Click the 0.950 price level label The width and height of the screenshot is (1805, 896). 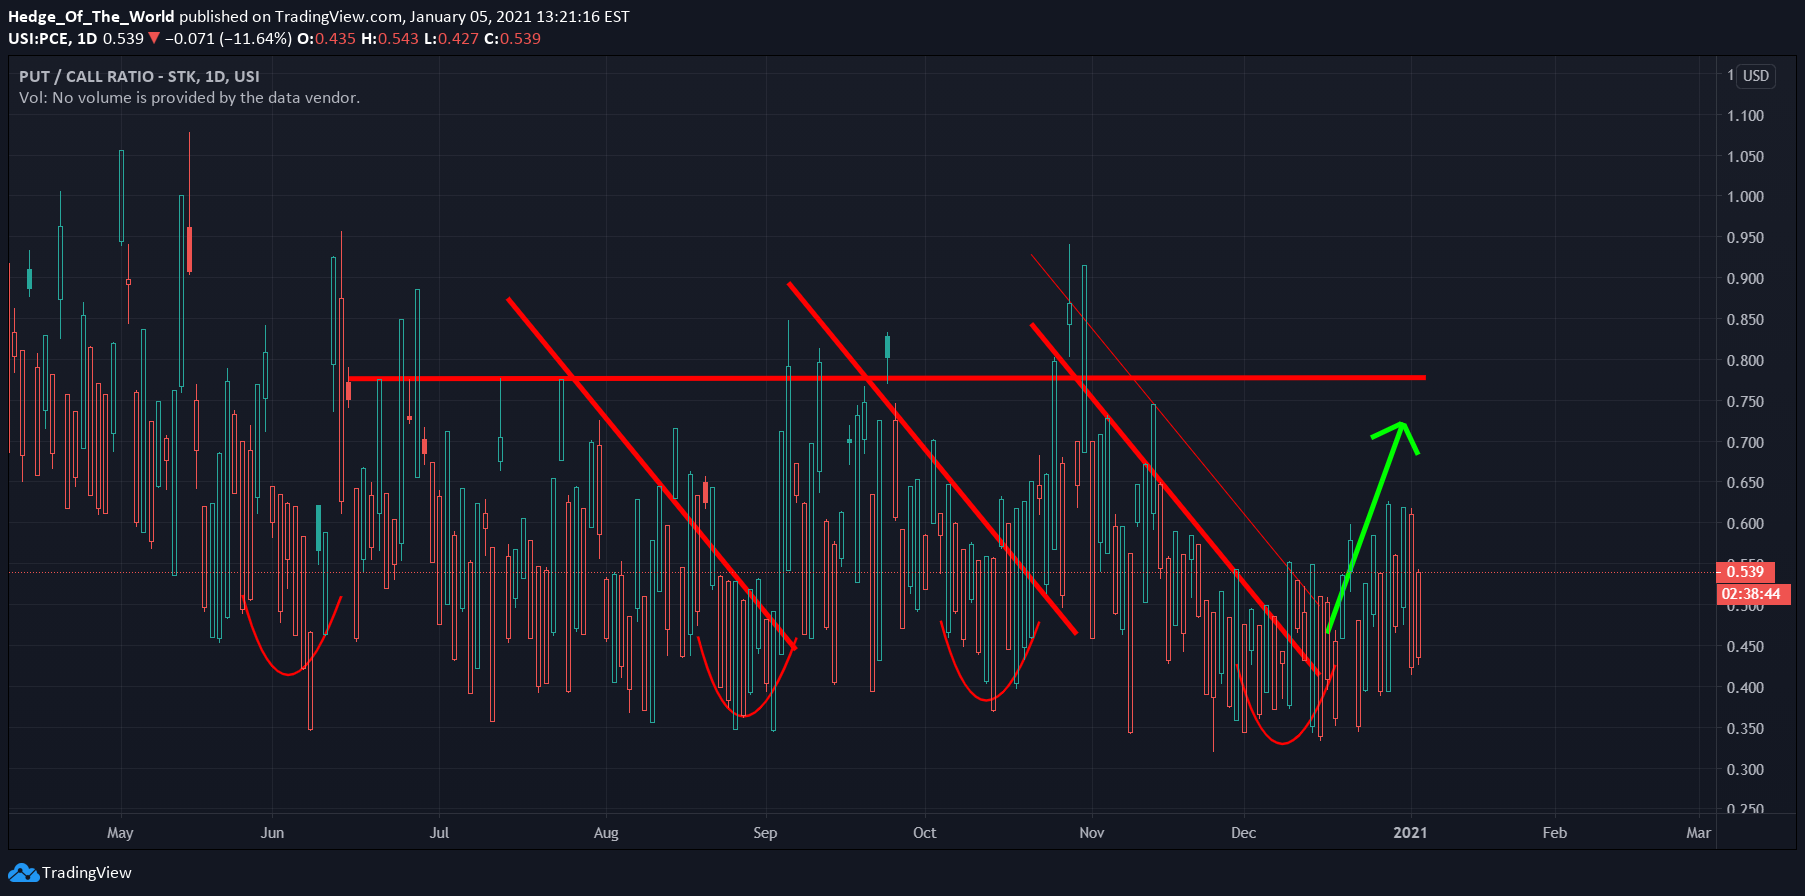(x=1745, y=238)
